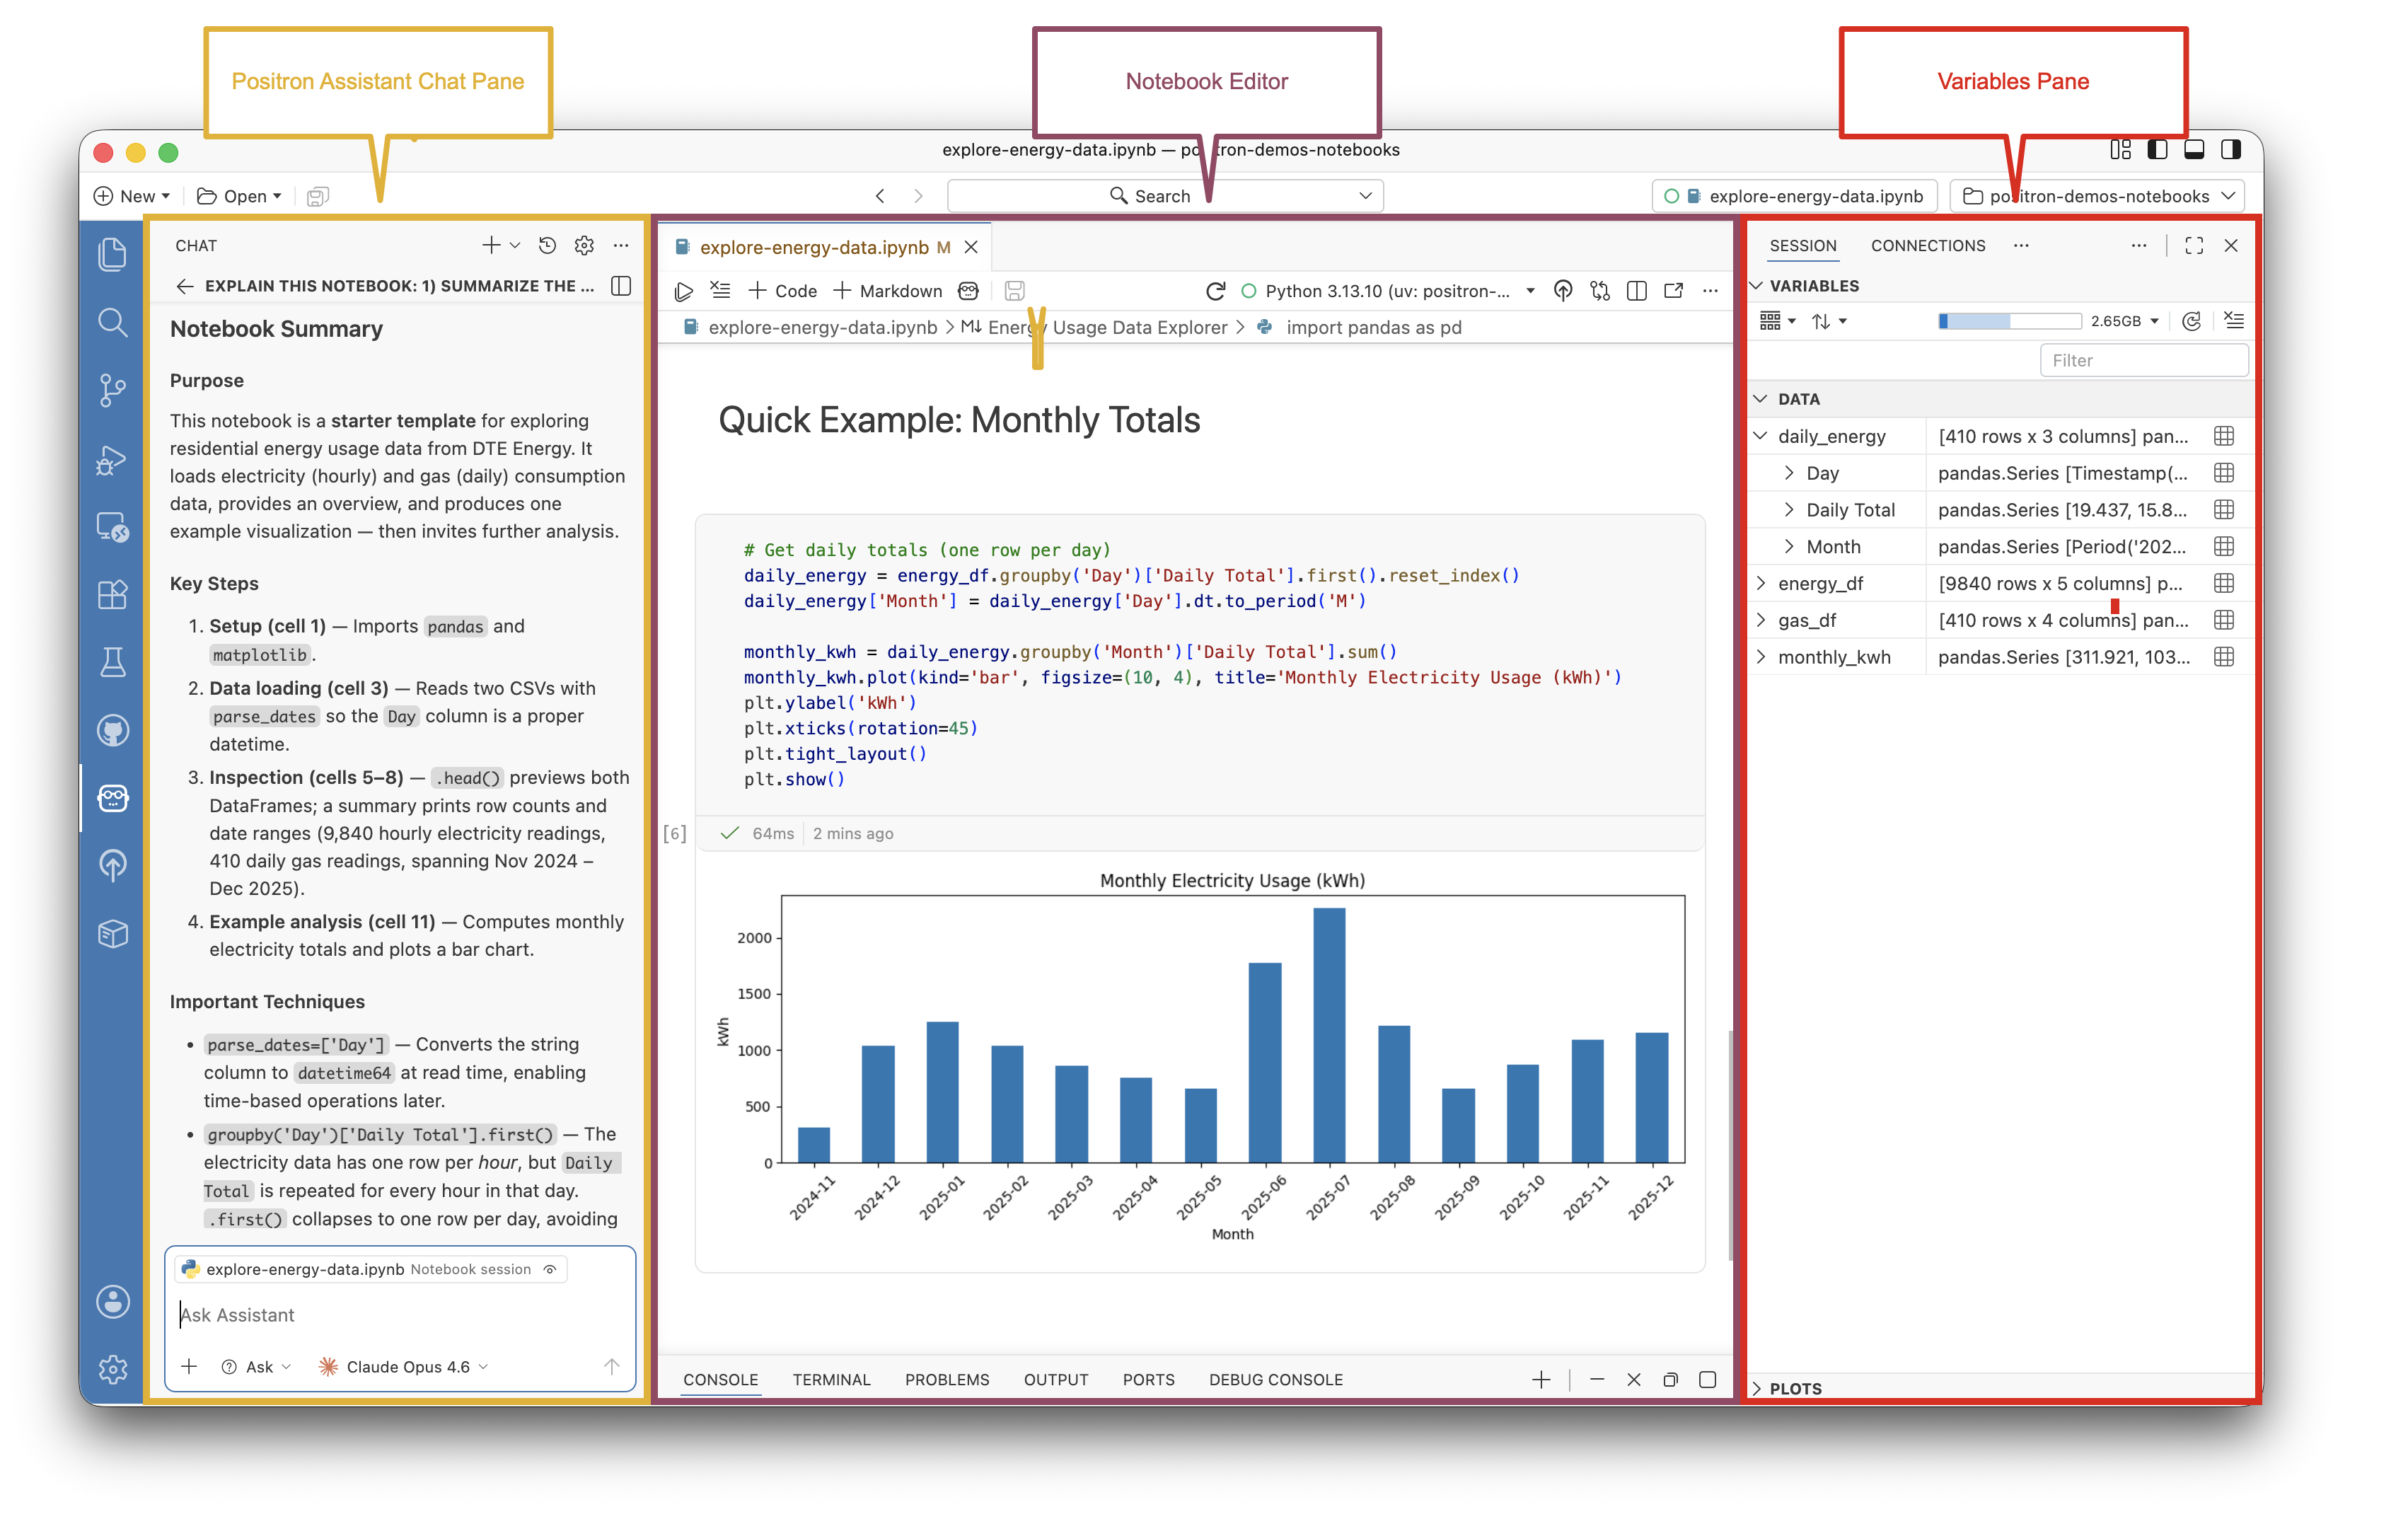Maximize the session panel
The height and width of the screenshot is (1531, 2408).
2194,245
